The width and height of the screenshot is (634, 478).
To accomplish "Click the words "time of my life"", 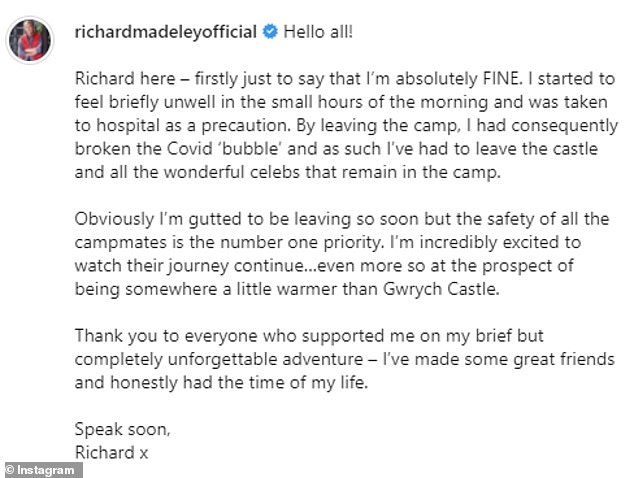I will (x=291, y=381).
